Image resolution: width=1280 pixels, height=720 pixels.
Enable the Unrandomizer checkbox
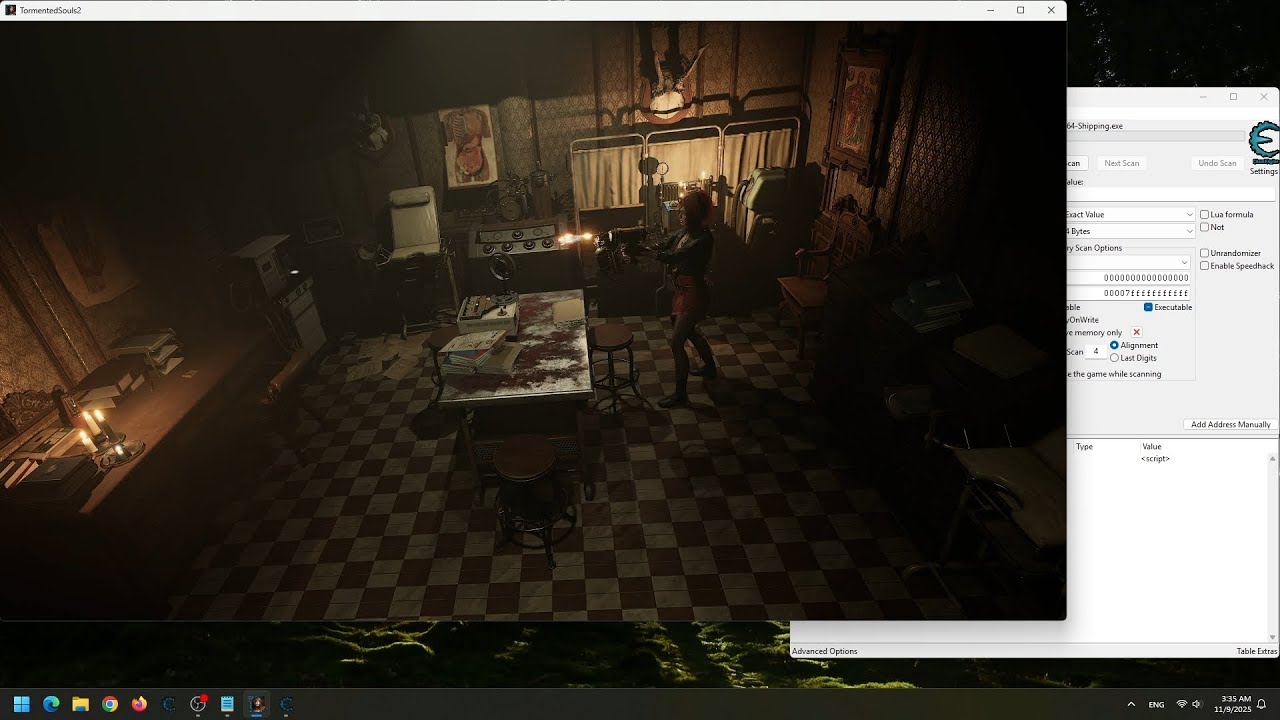tap(1204, 253)
